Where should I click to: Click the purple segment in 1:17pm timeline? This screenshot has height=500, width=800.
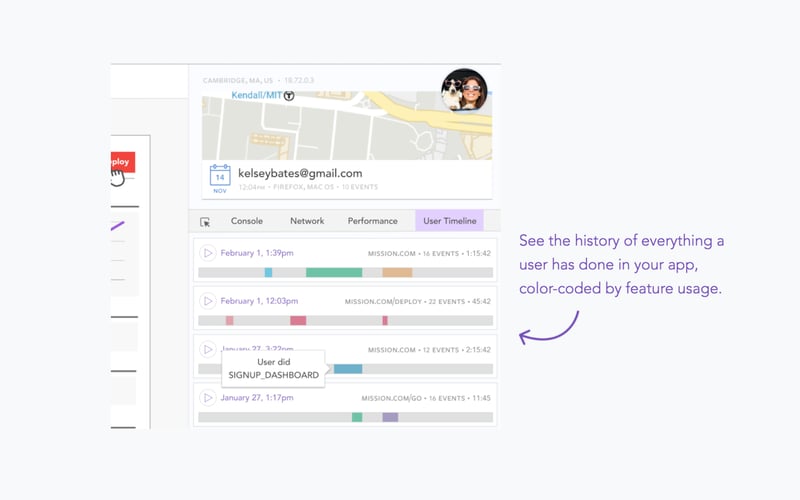pyautogui.click(x=390, y=417)
